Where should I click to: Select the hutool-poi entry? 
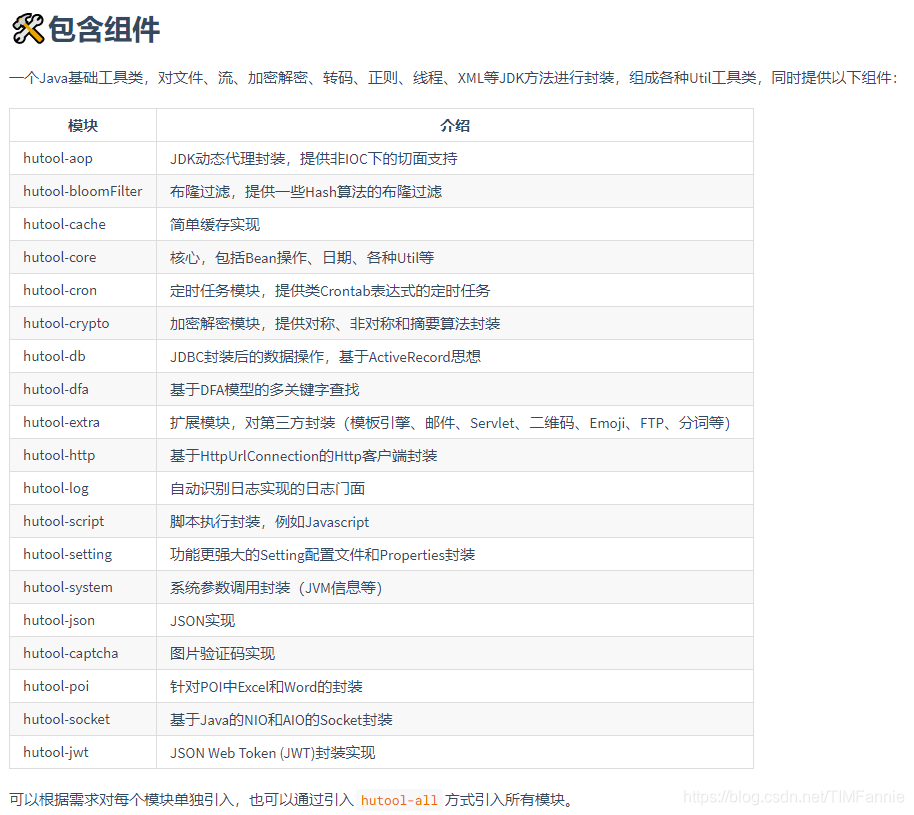tap(52, 686)
